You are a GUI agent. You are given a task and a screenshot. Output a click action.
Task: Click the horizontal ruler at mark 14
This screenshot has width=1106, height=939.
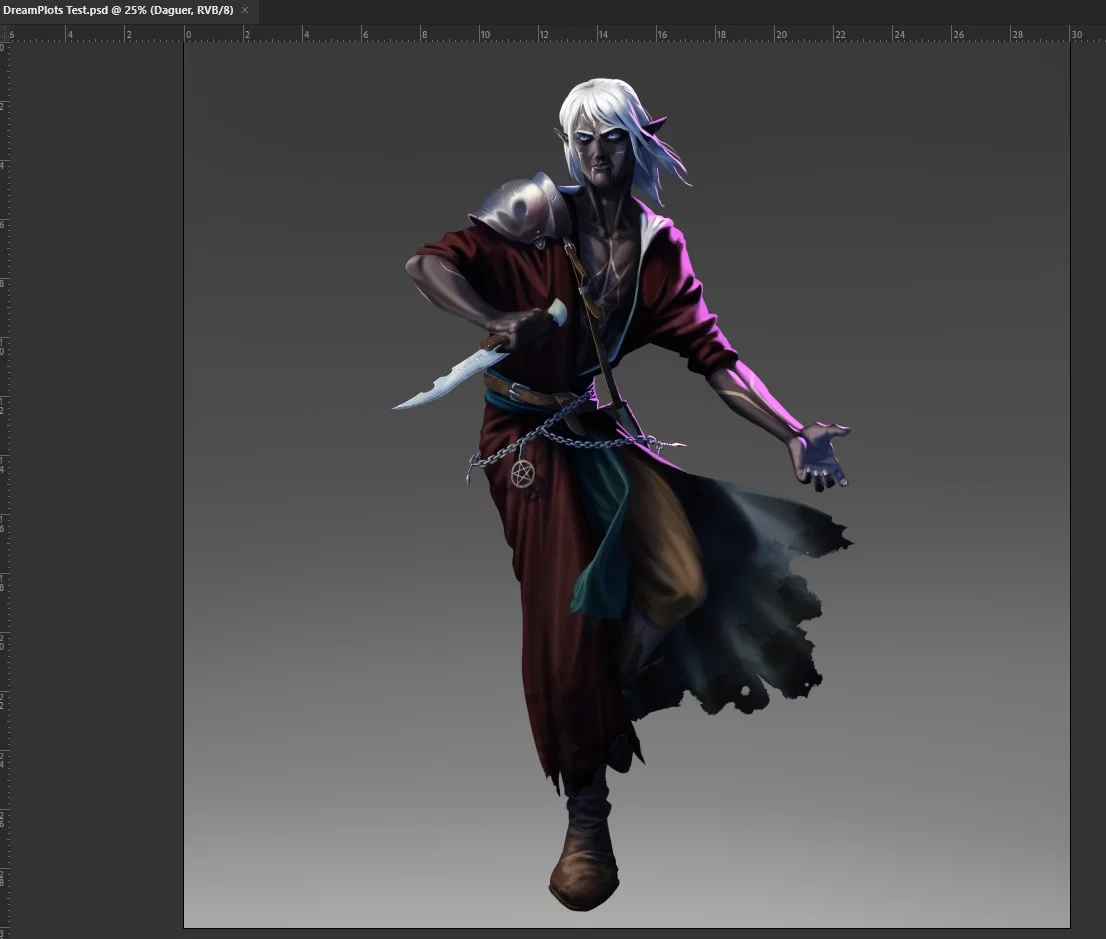[602, 33]
